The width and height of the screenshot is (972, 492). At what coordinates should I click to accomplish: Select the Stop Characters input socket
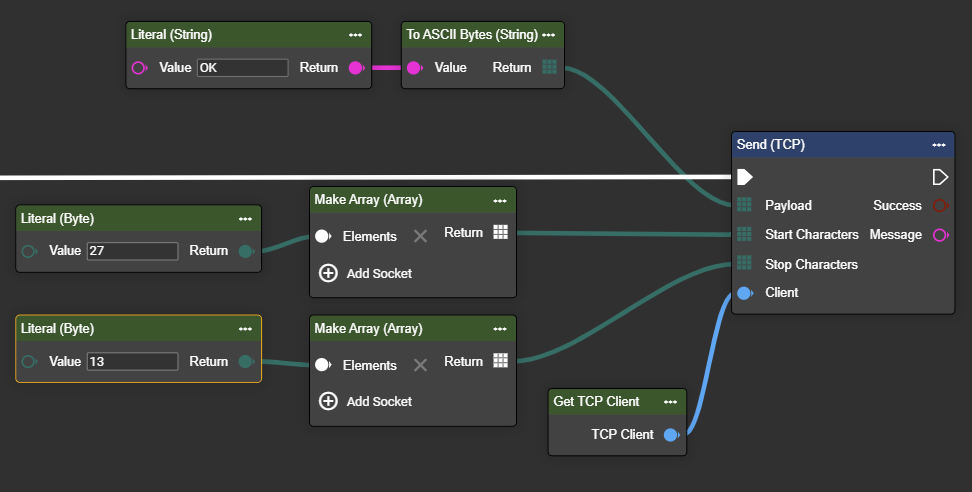744,263
